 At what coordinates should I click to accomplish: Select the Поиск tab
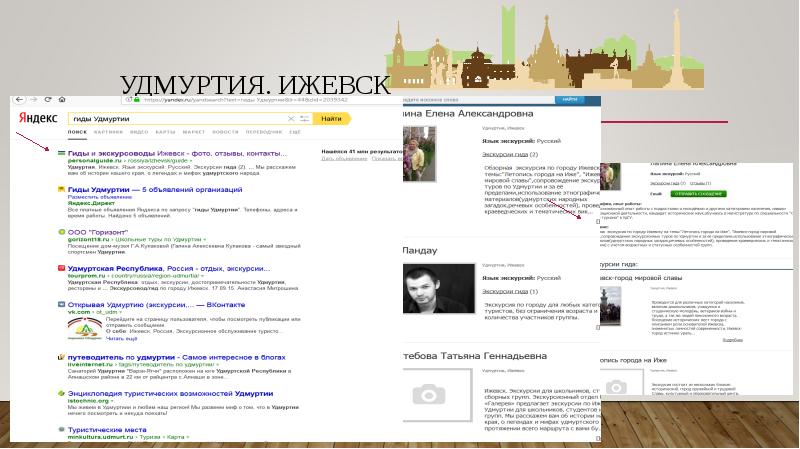pyautogui.click(x=78, y=132)
